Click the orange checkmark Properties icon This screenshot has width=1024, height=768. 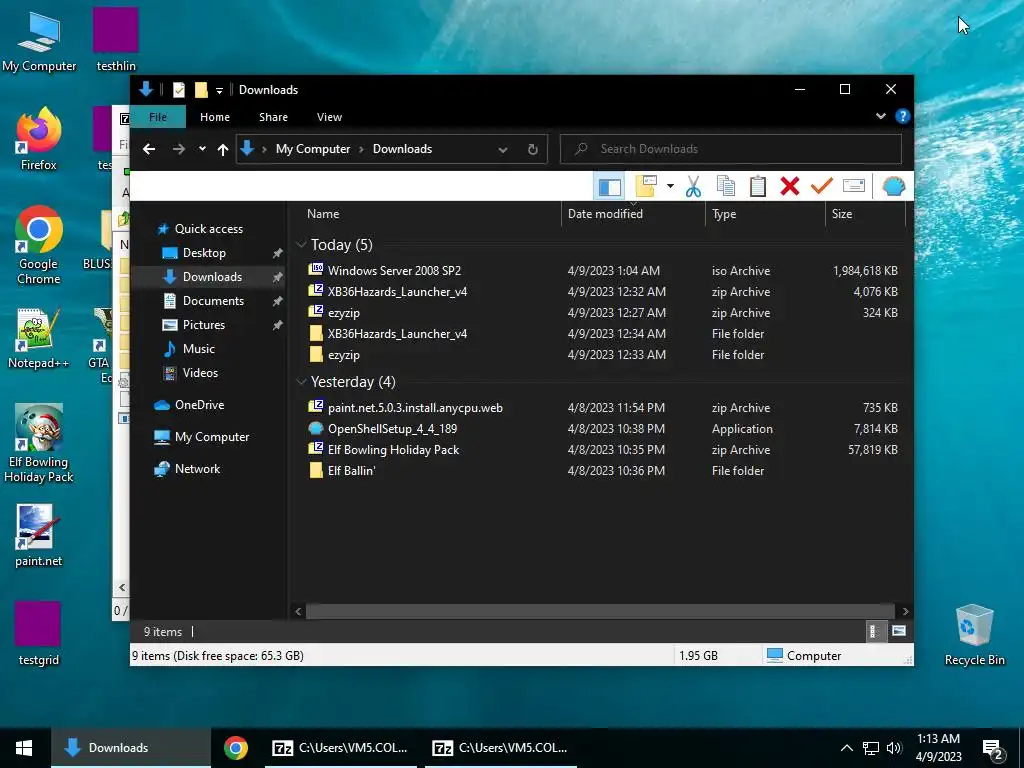point(822,187)
